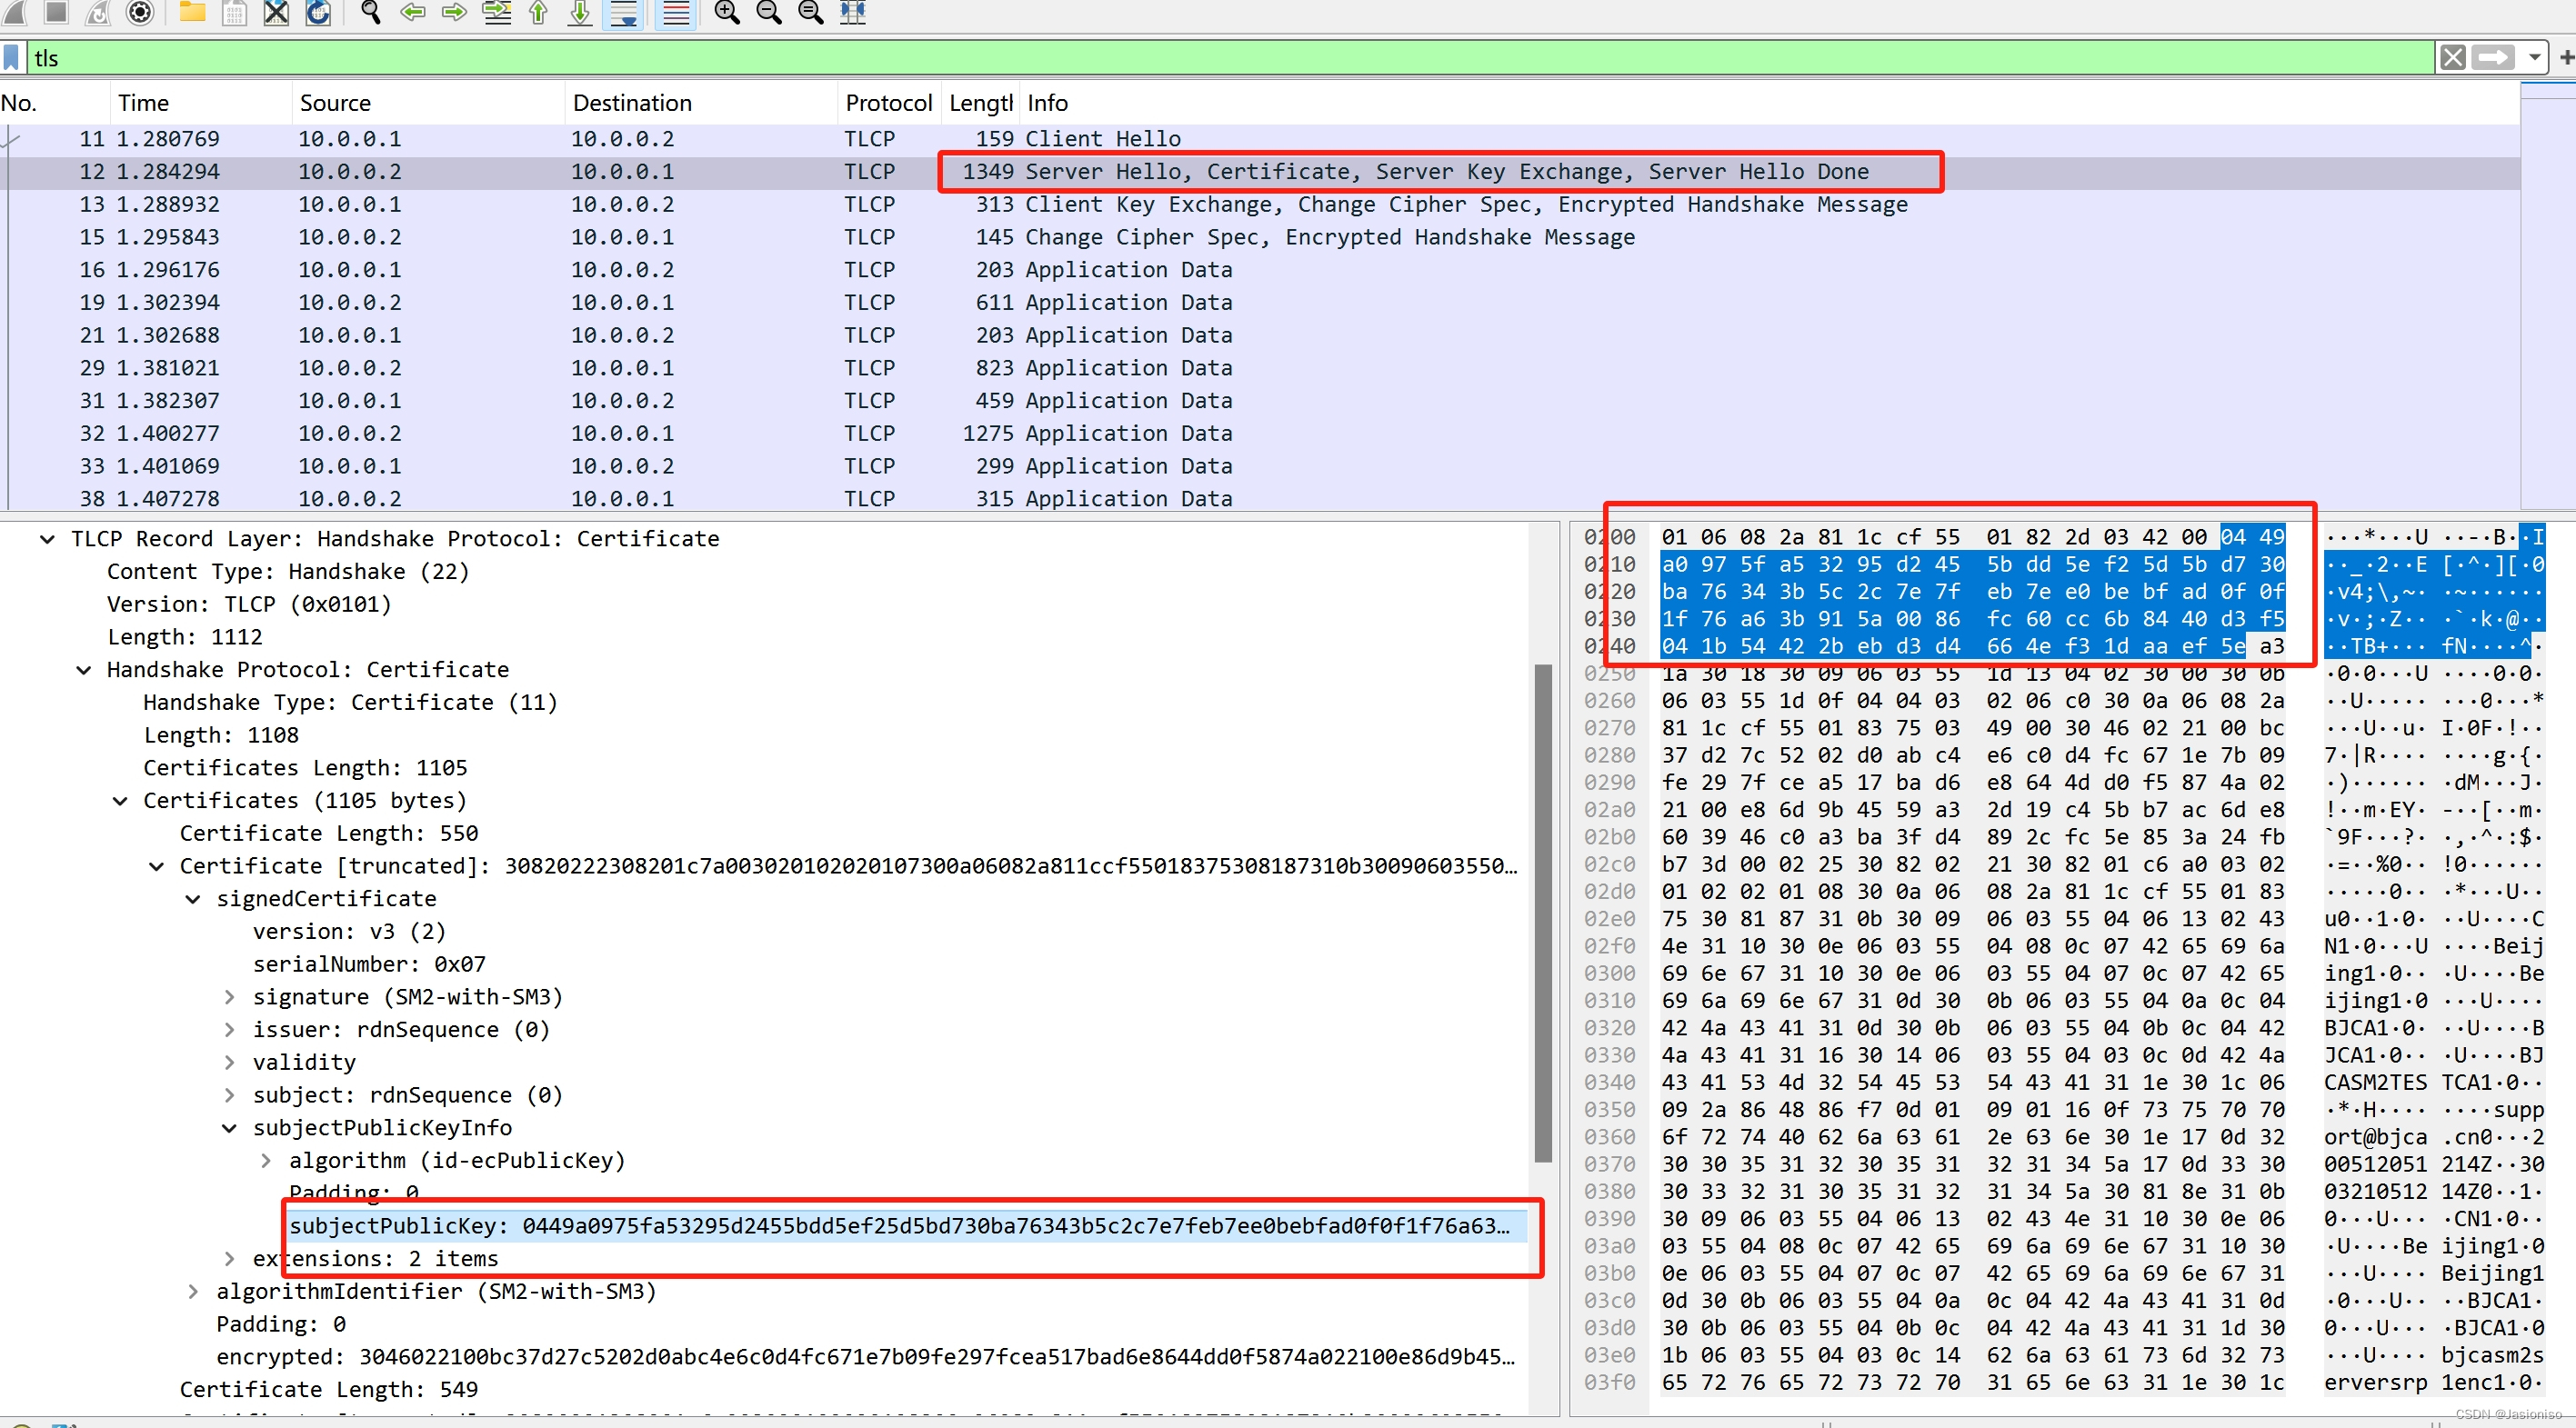Open the display filter history dropdown
This screenshot has height=1428, width=2576.
point(2534,57)
